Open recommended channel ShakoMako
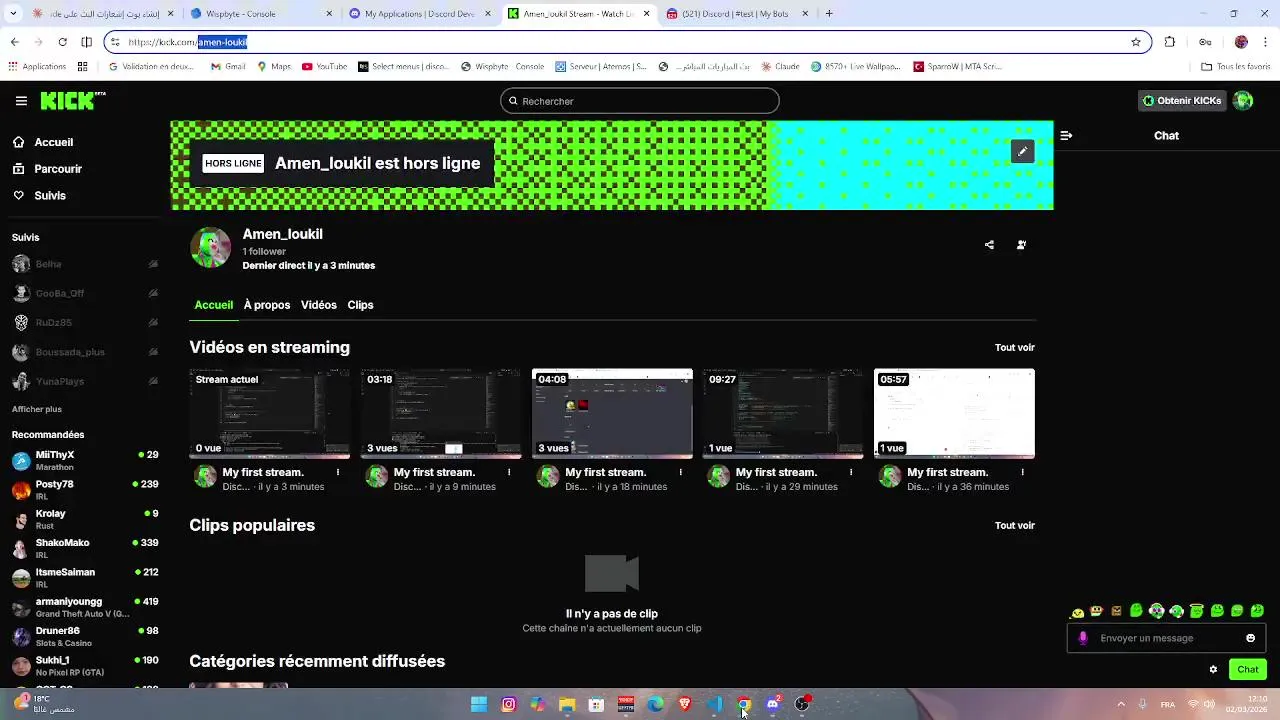The width and height of the screenshot is (1280, 720). pyautogui.click(x=85, y=548)
